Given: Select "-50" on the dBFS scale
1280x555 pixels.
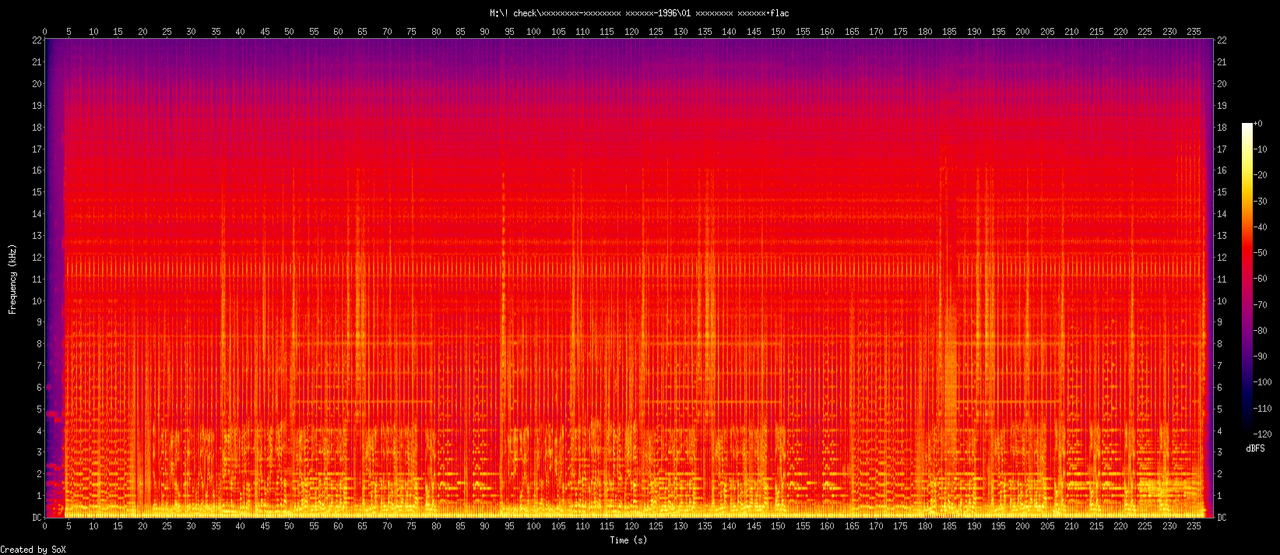Looking at the screenshot, I should point(1263,253).
